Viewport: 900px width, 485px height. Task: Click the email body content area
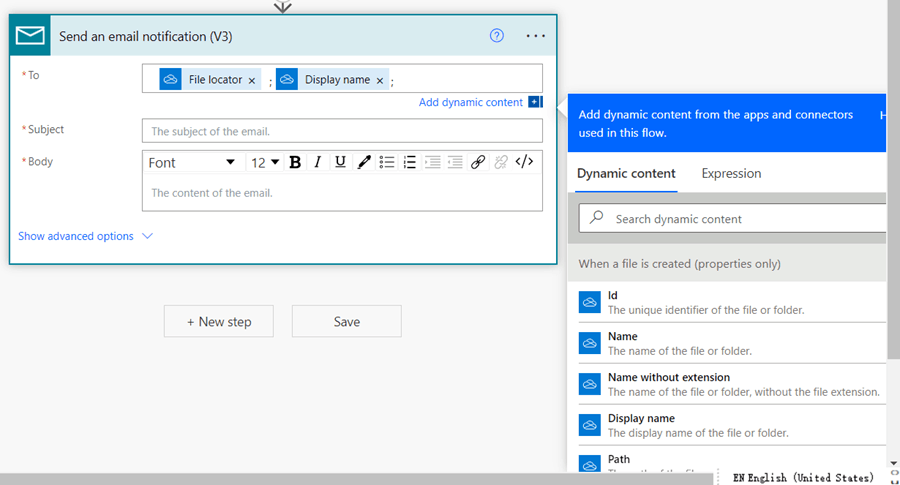click(x=342, y=193)
